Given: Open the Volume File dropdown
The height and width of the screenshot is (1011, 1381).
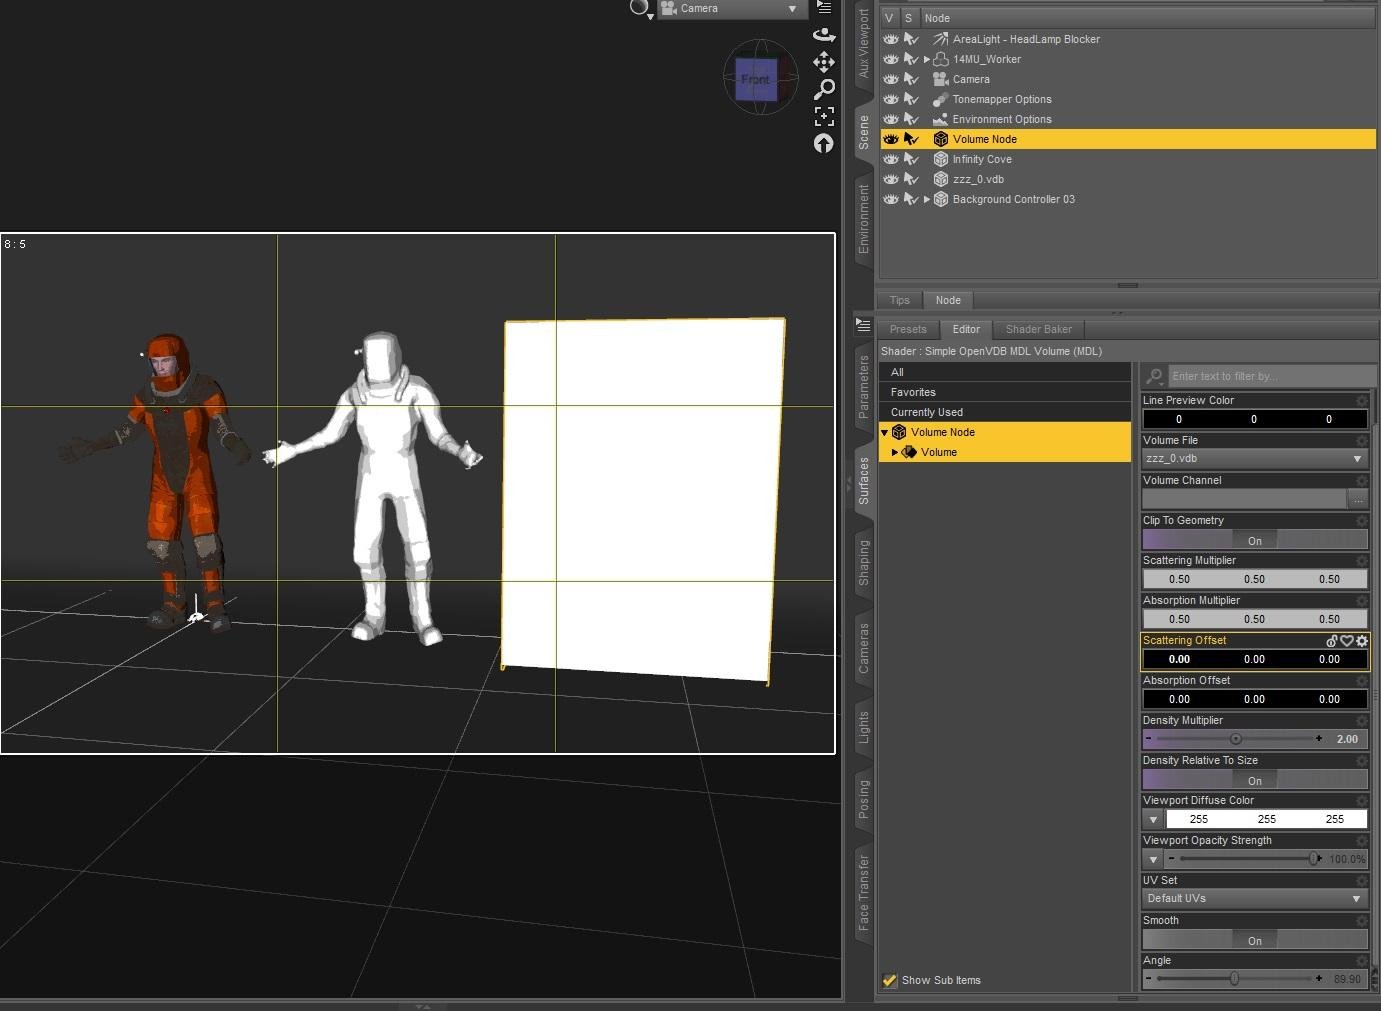Looking at the screenshot, I should (1254, 459).
